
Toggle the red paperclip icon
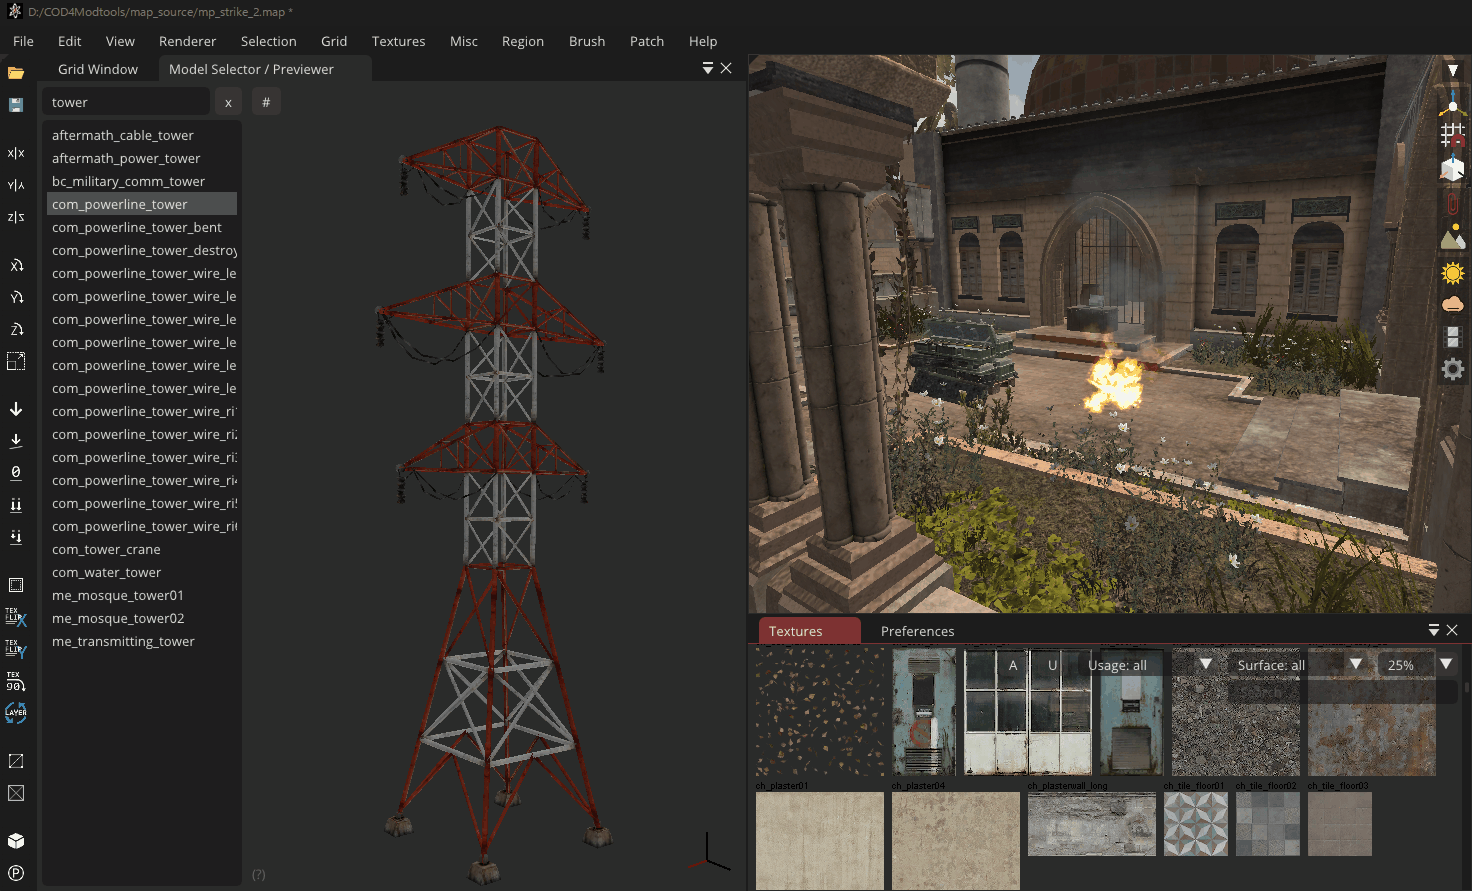tap(1453, 203)
